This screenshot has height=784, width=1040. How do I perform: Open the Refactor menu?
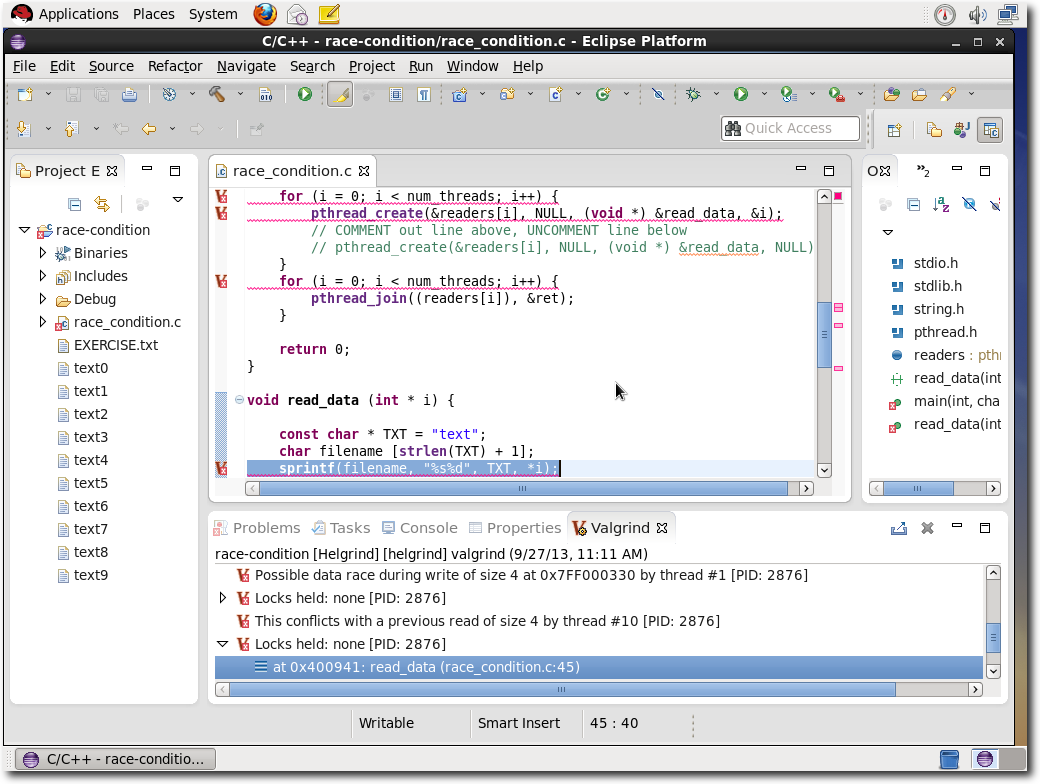pyautogui.click(x=175, y=66)
